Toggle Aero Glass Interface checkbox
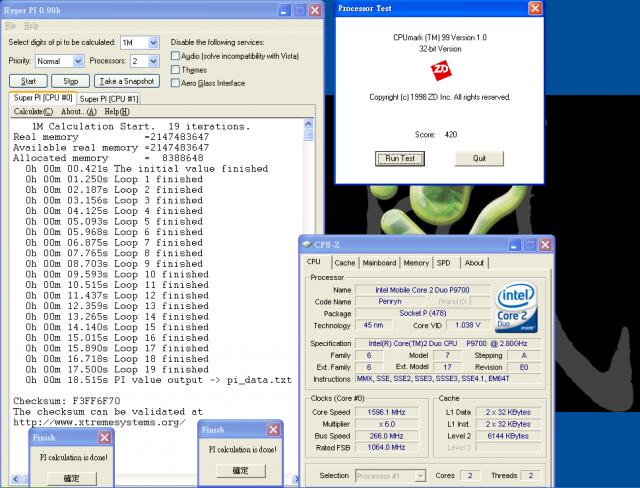 pyautogui.click(x=176, y=83)
